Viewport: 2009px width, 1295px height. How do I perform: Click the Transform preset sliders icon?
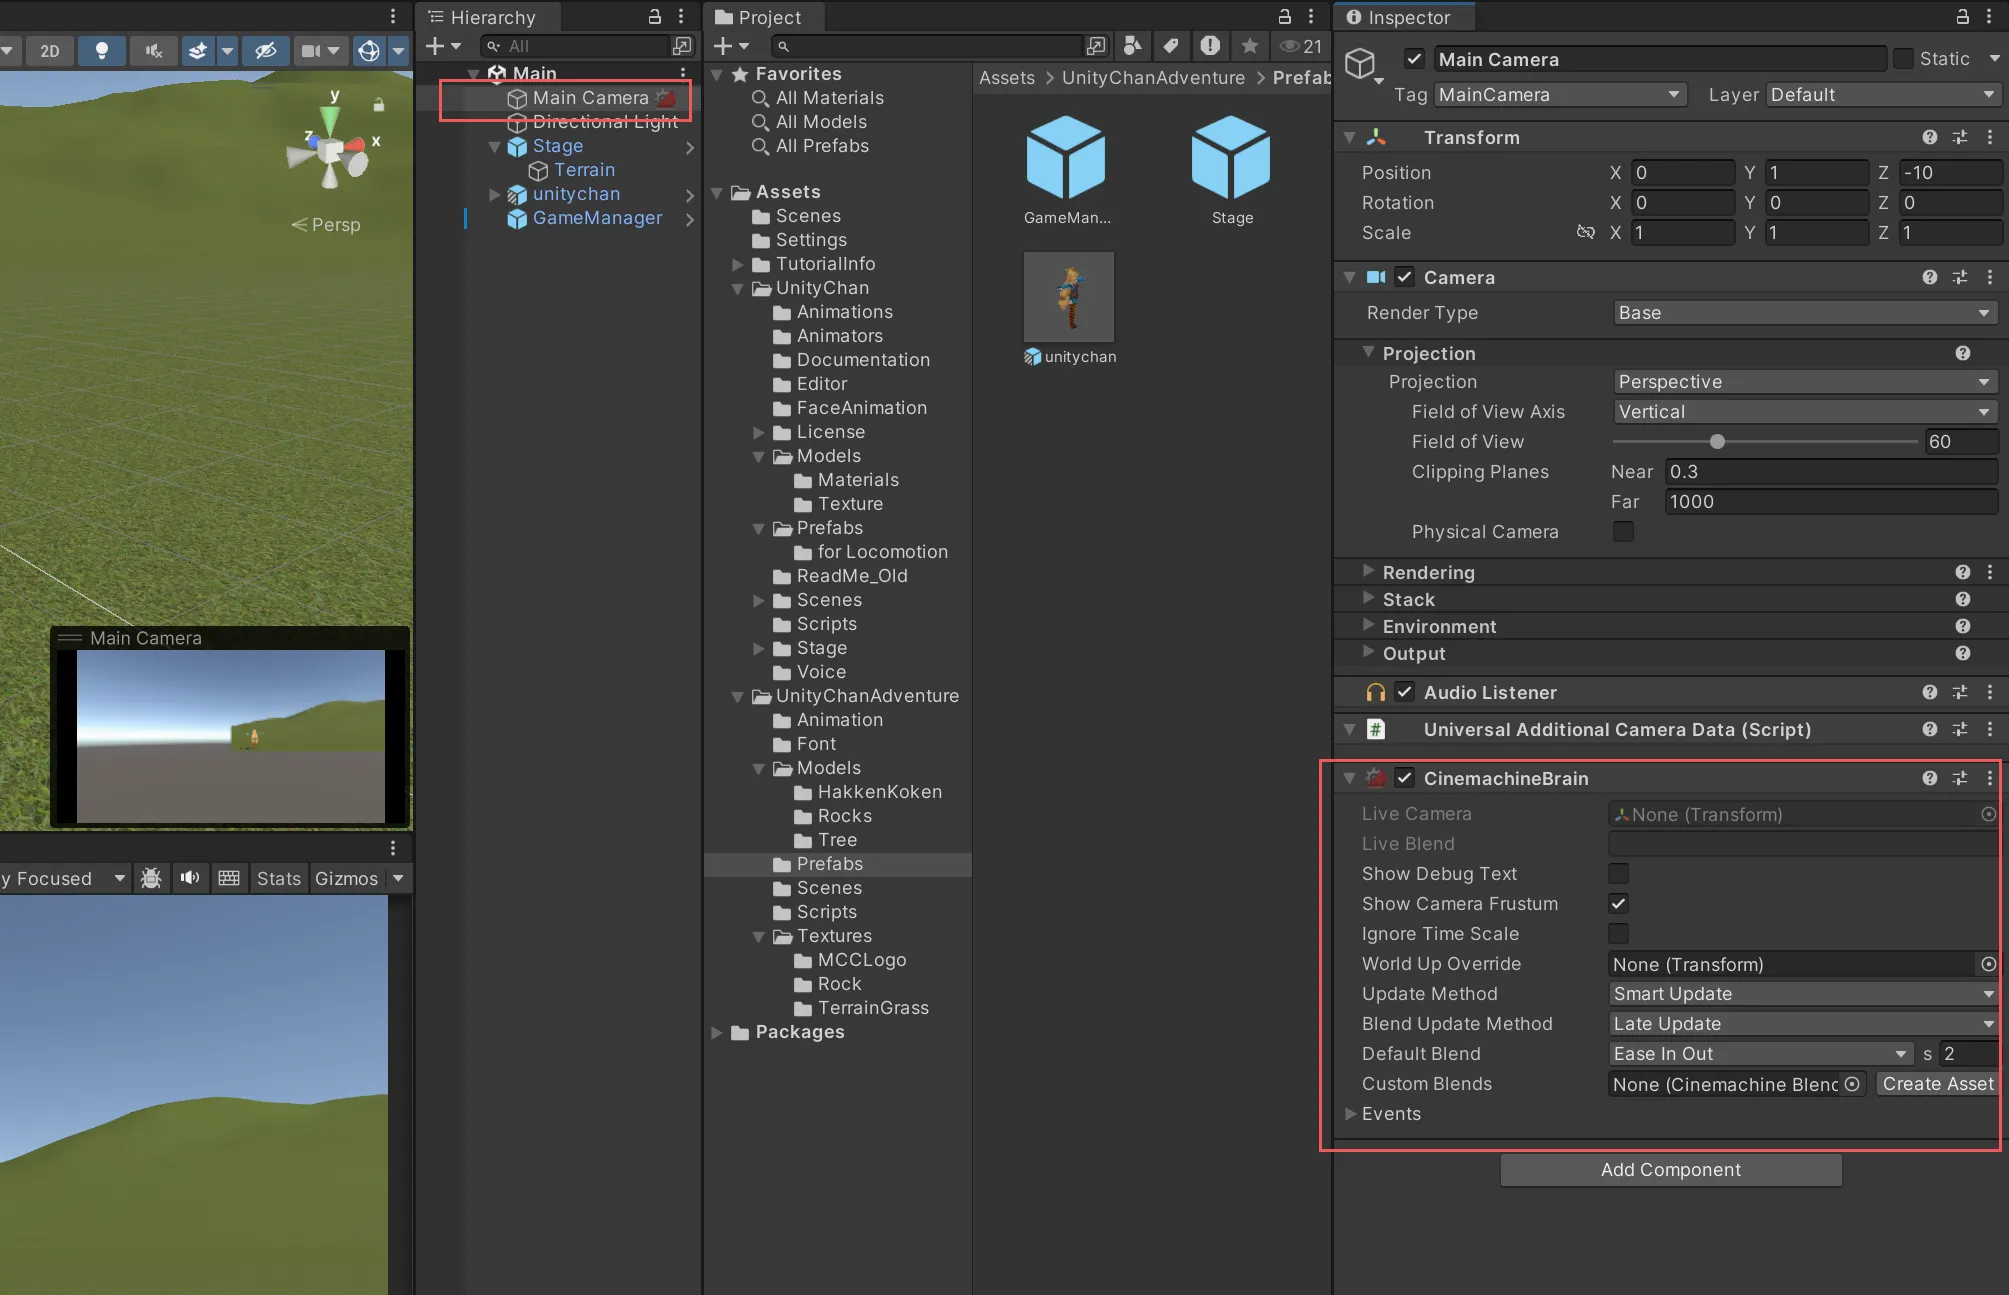tap(1959, 137)
